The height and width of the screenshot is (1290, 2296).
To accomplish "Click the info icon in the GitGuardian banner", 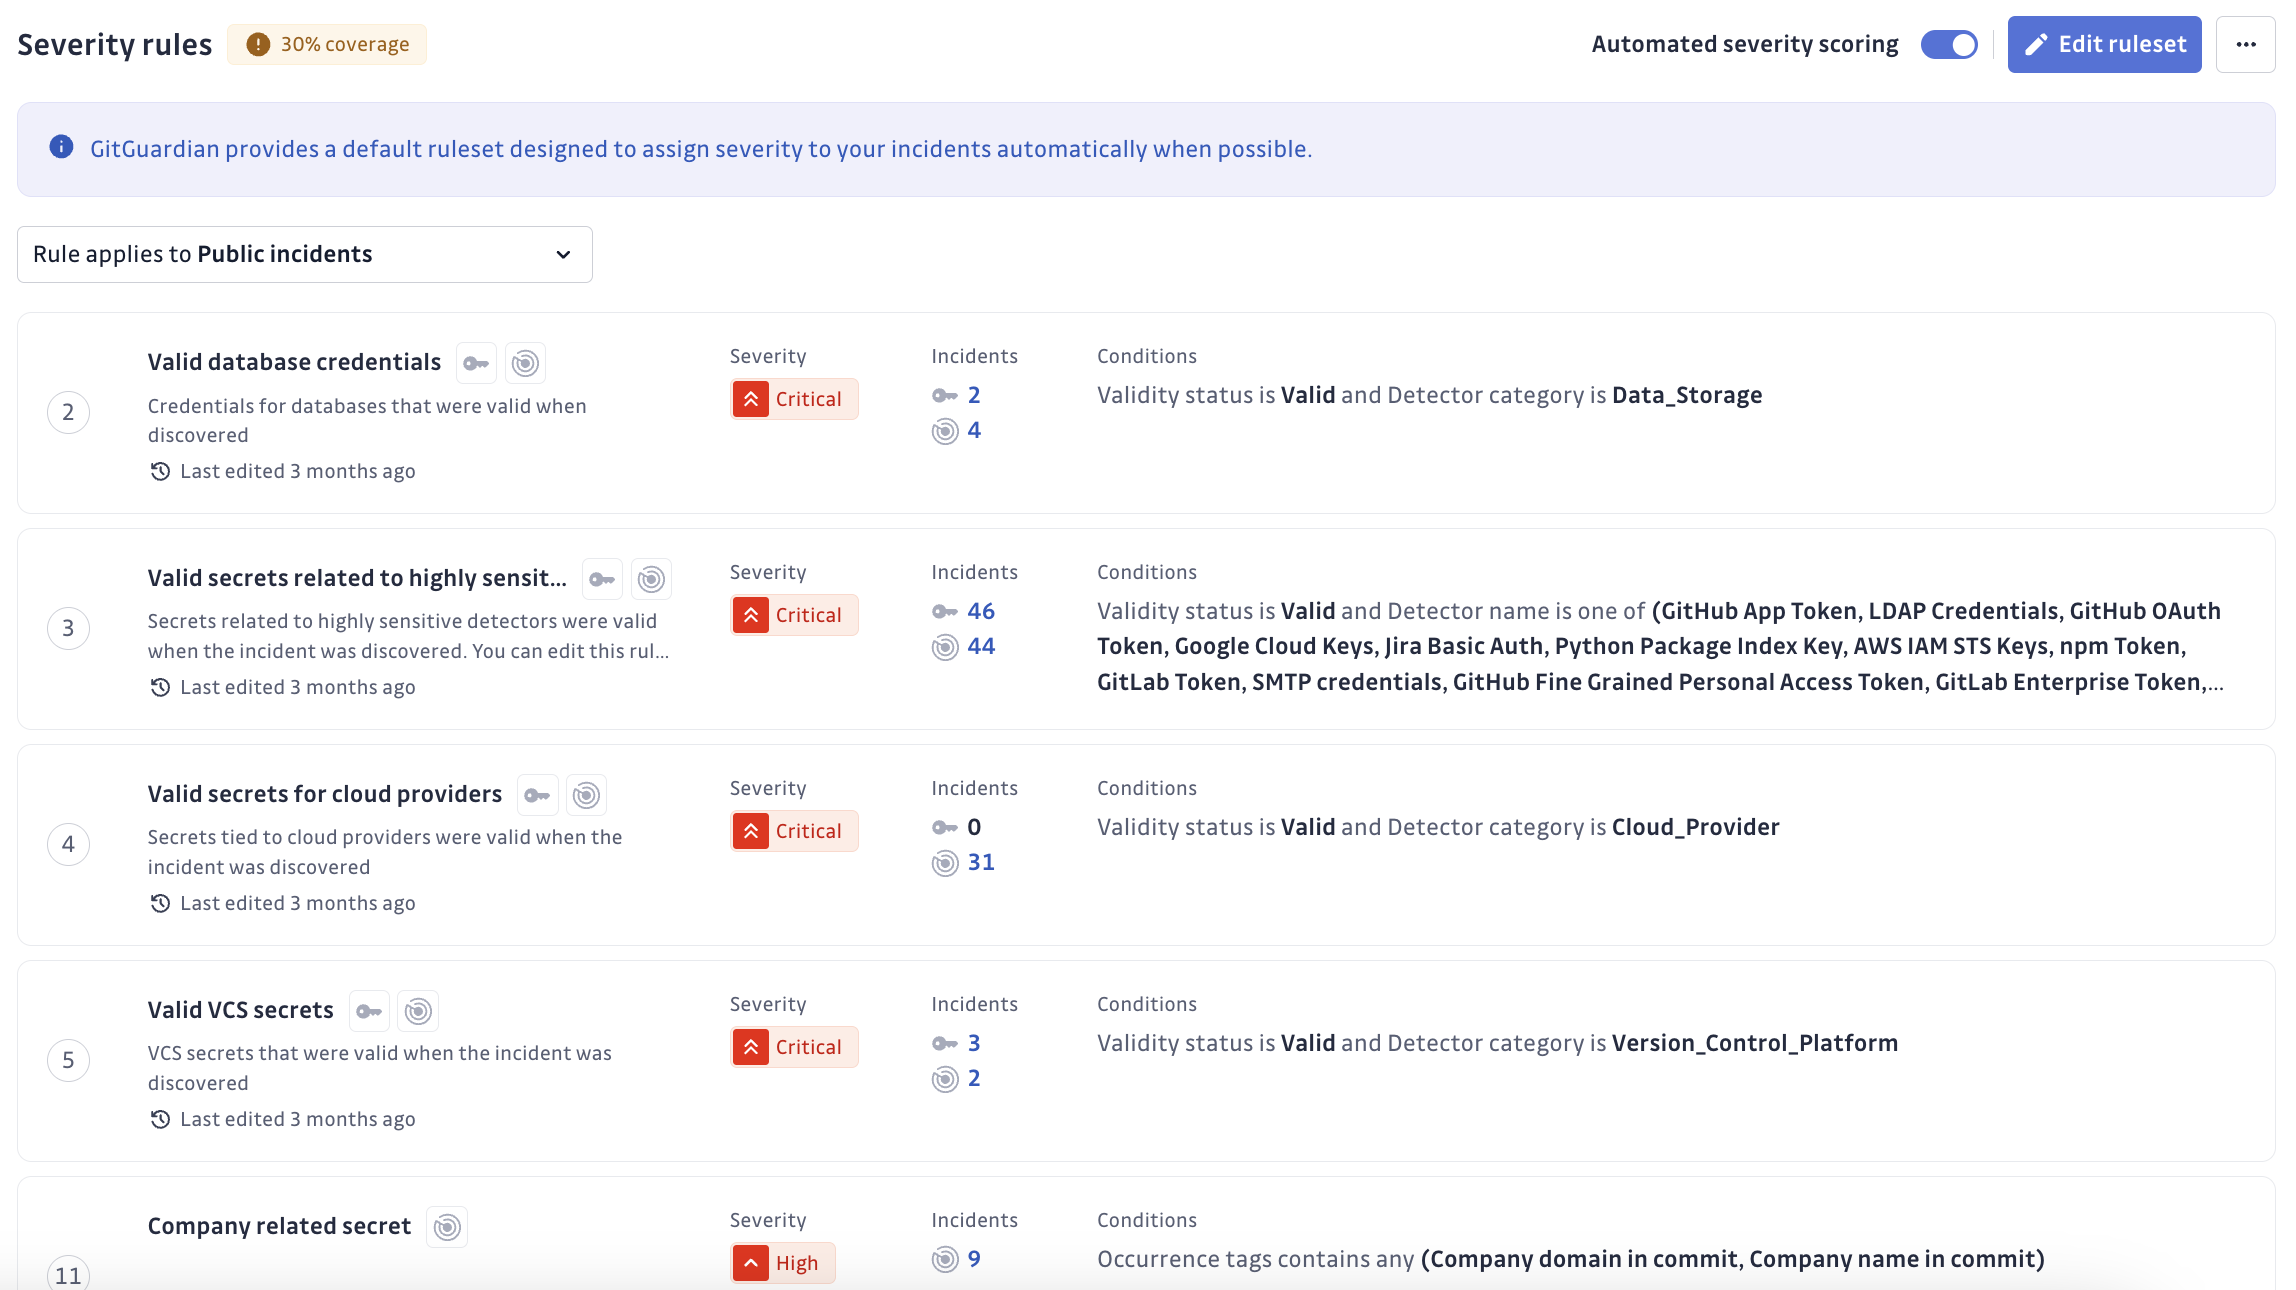I will [x=61, y=147].
